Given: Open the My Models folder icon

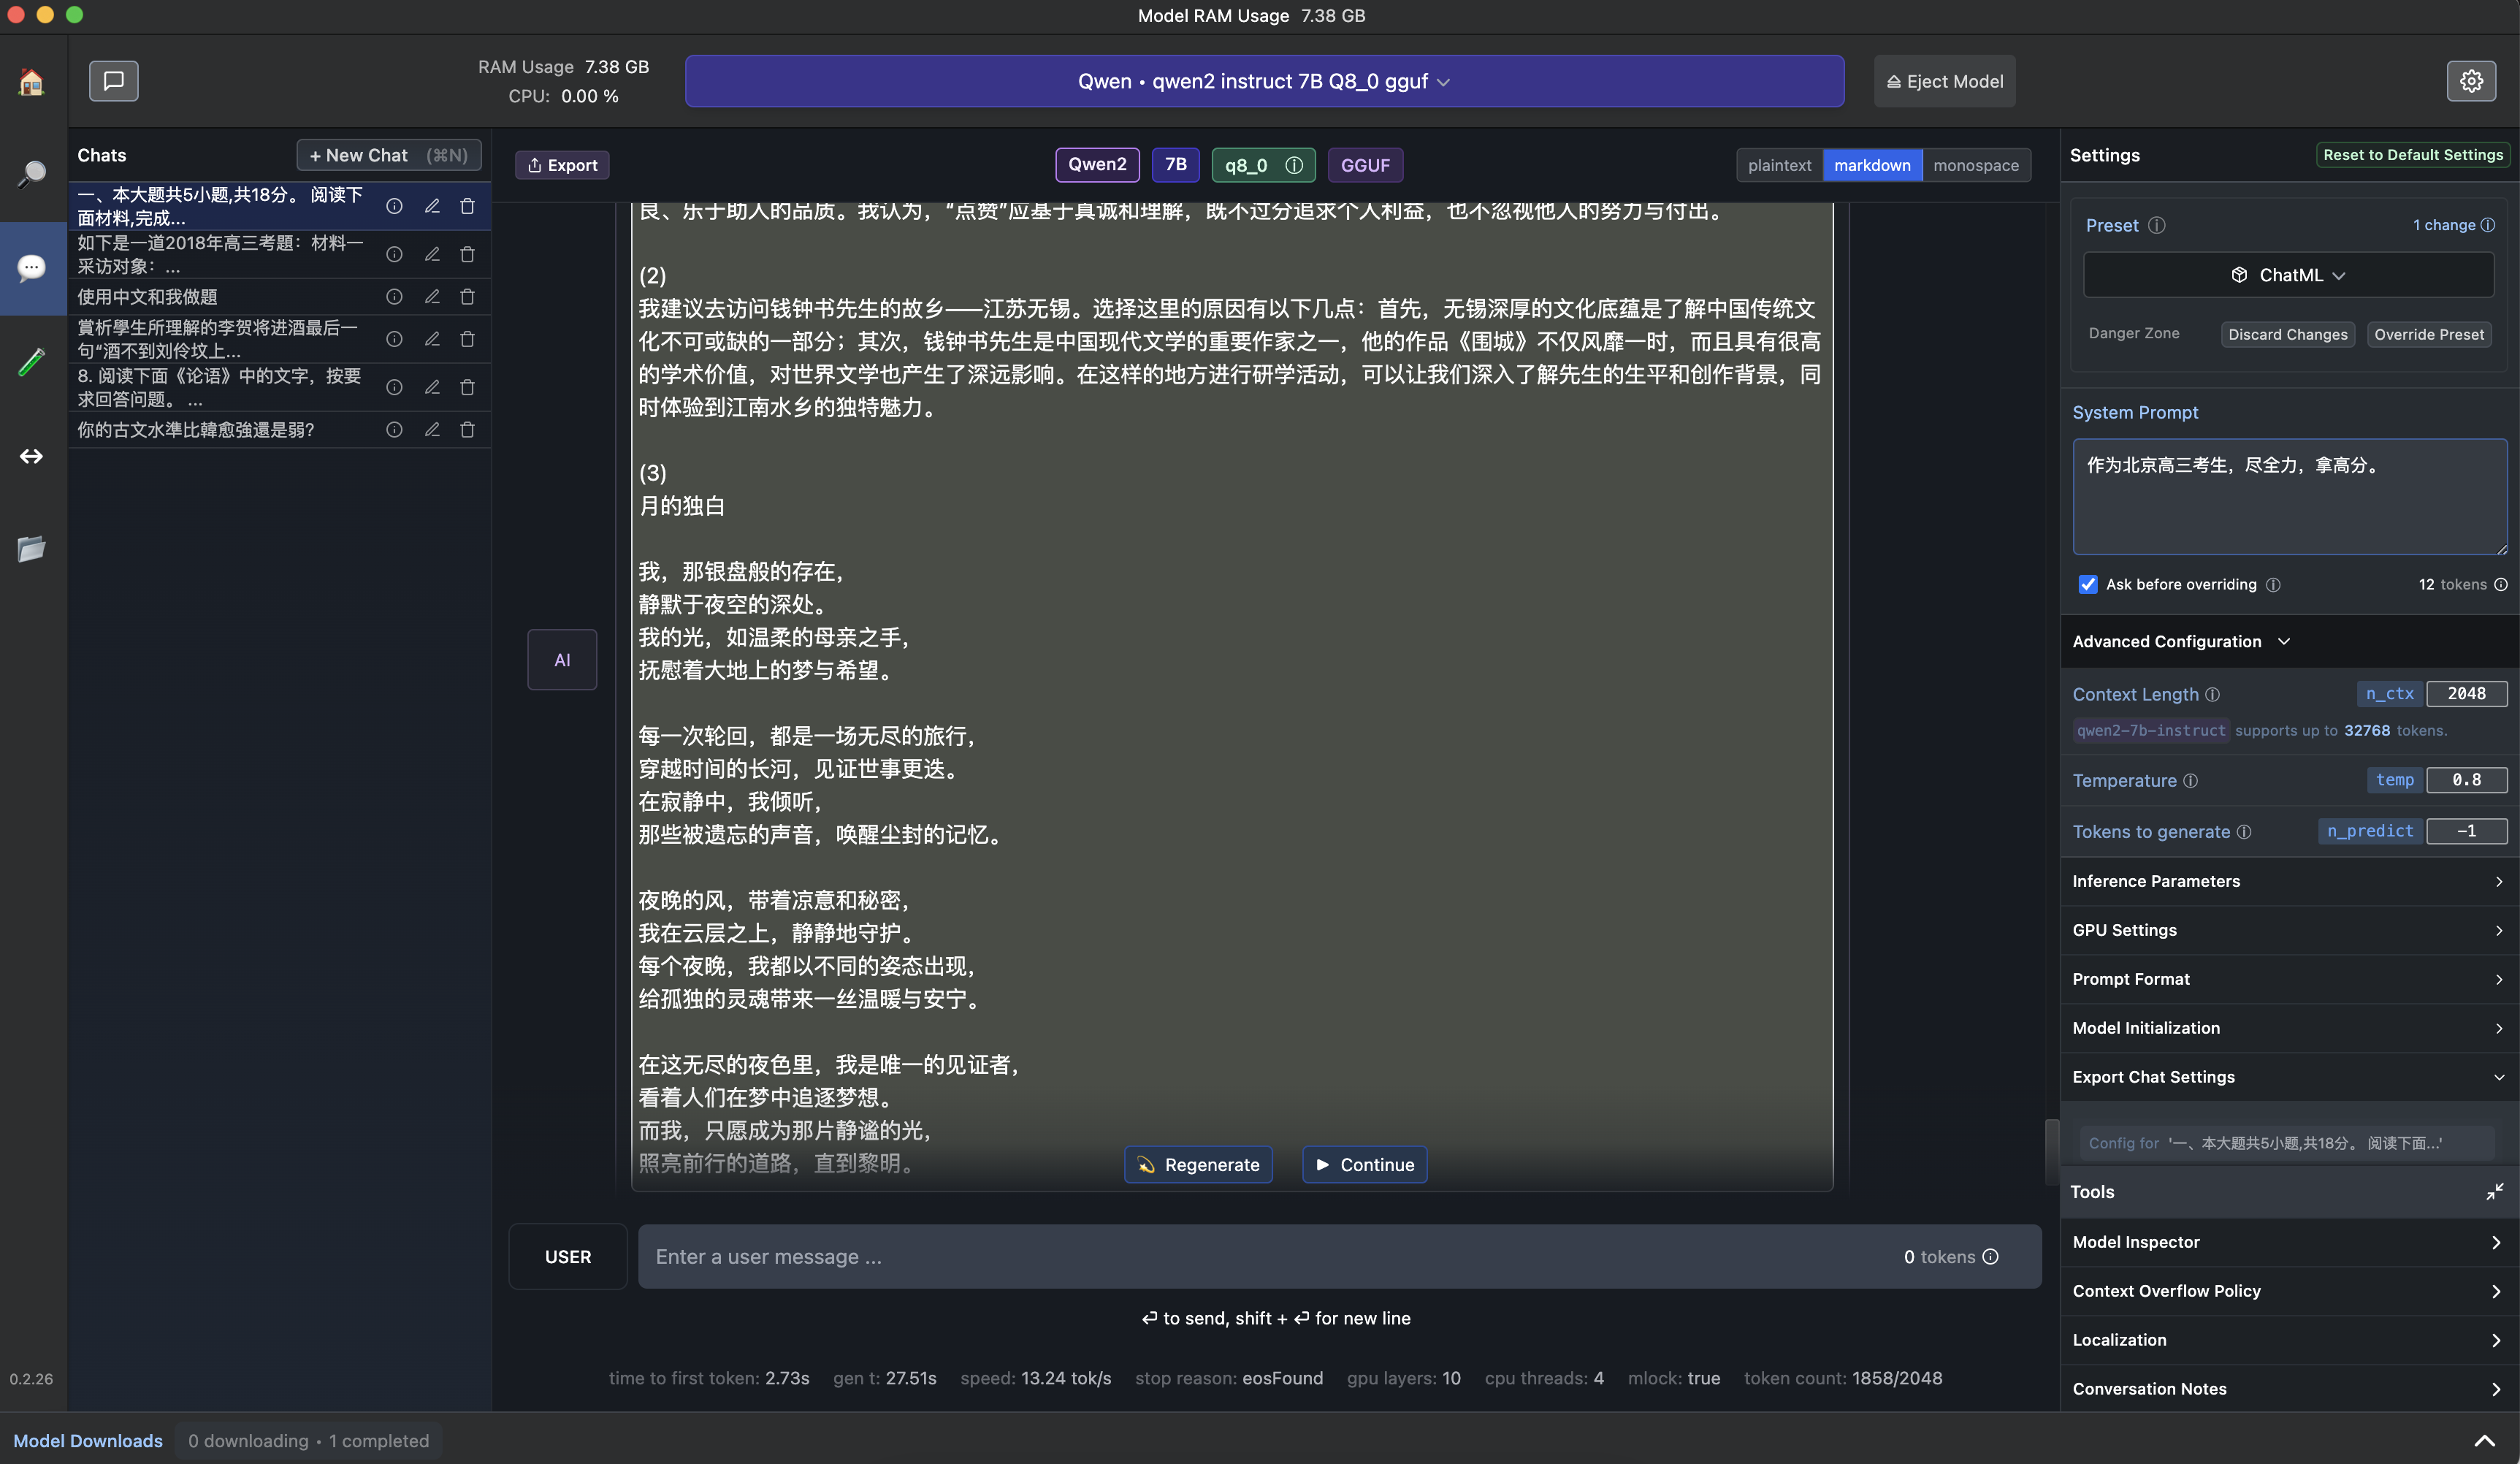Looking at the screenshot, I should 32,548.
